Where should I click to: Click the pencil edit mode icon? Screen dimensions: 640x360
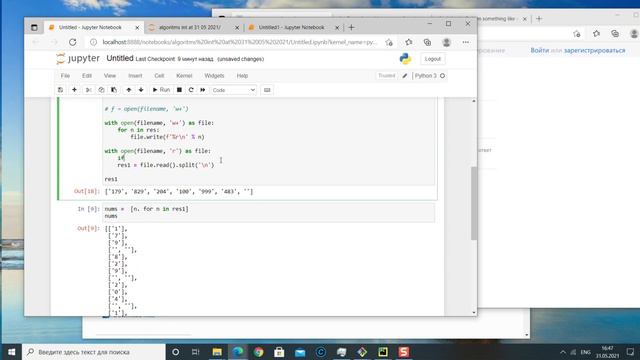405,76
